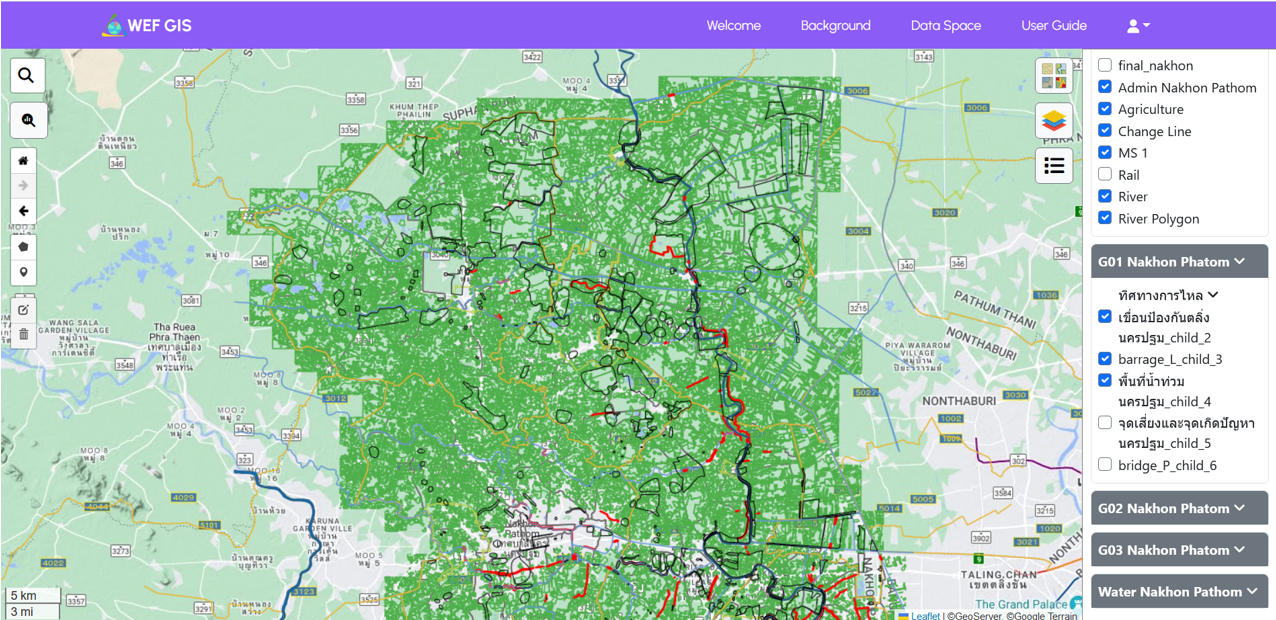Open the basemap gallery icon
The height and width of the screenshot is (620, 1276).
(1054, 75)
